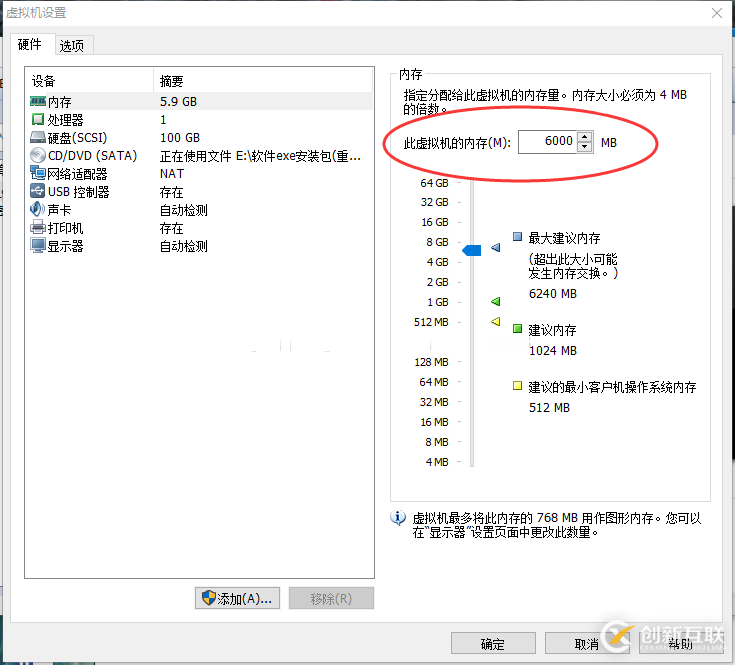The width and height of the screenshot is (735, 665).
Task: Click the blue memory slider handle
Action: click(472, 250)
